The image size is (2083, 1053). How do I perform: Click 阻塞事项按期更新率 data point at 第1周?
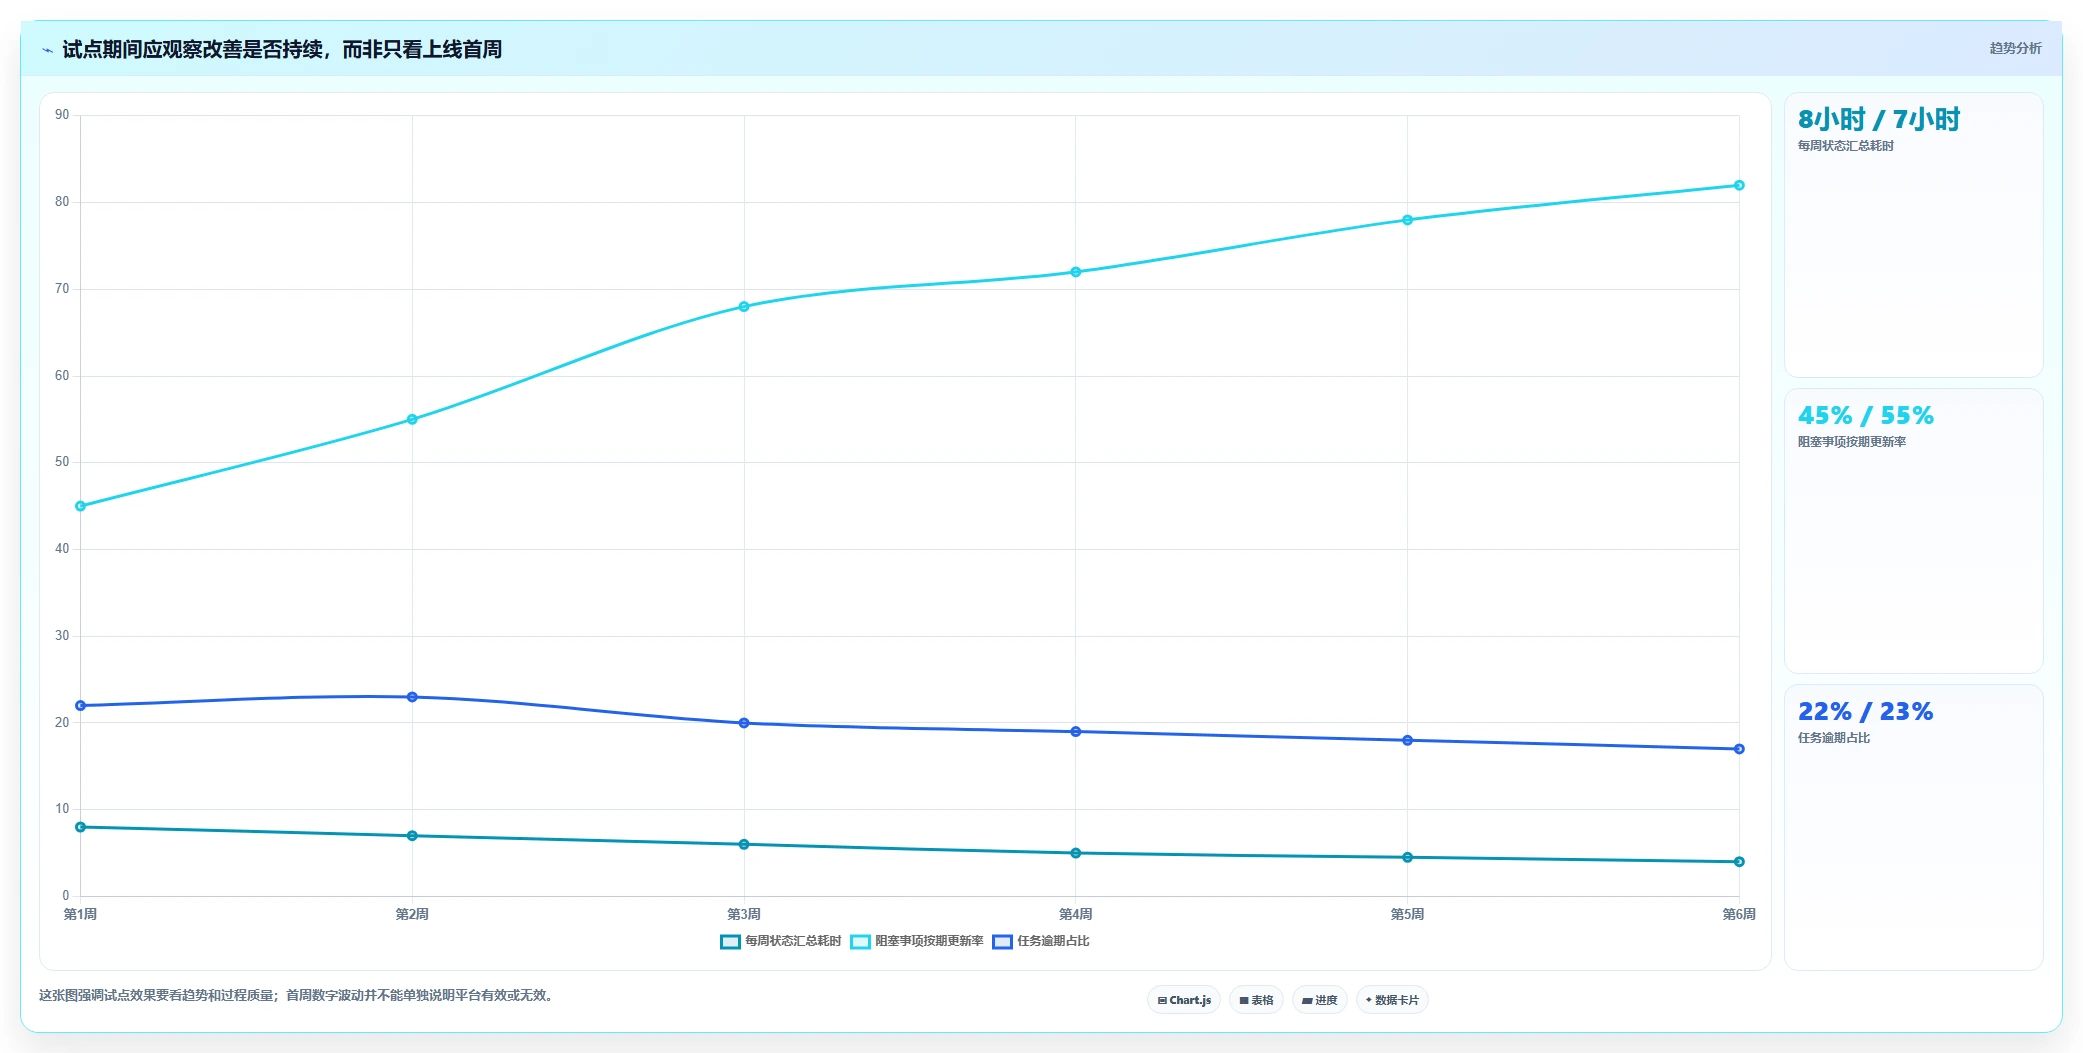81,506
